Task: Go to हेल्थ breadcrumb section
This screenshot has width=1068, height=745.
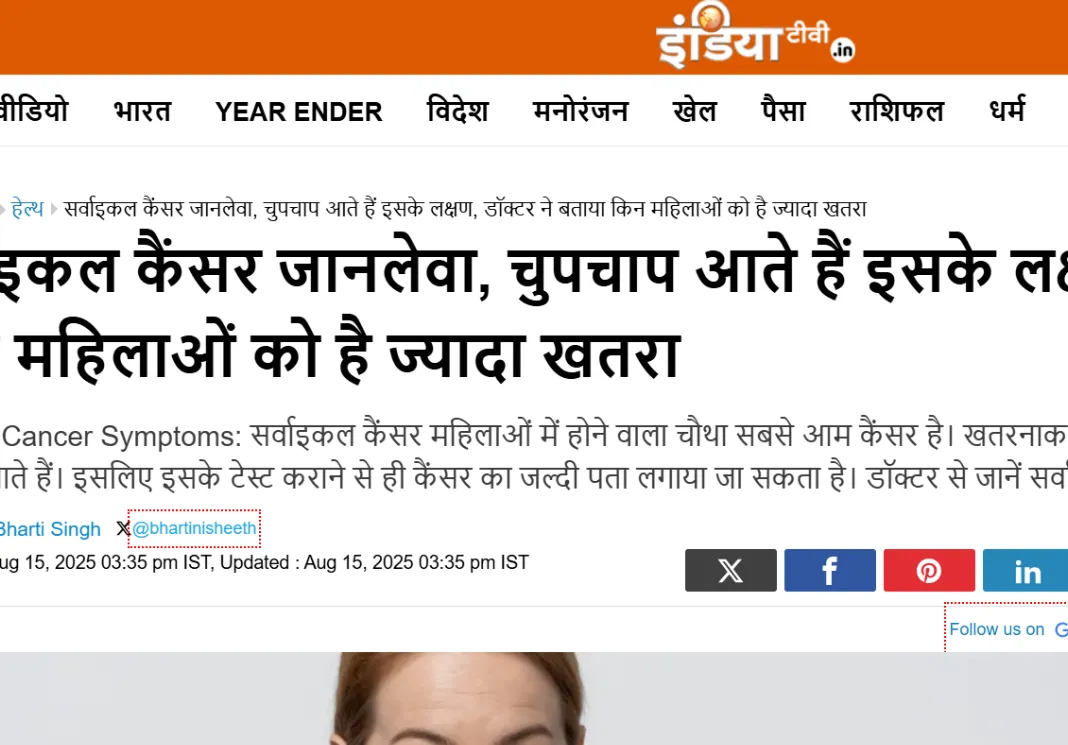Action: point(27,208)
